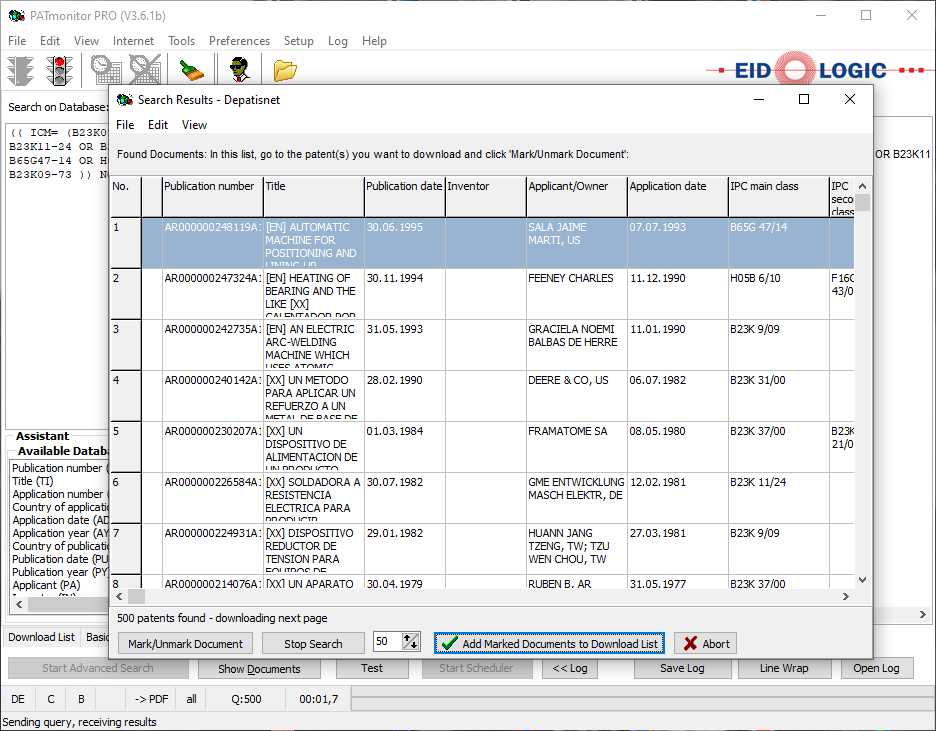
Task: Click results table scroll down arrow
Action: 863,579
